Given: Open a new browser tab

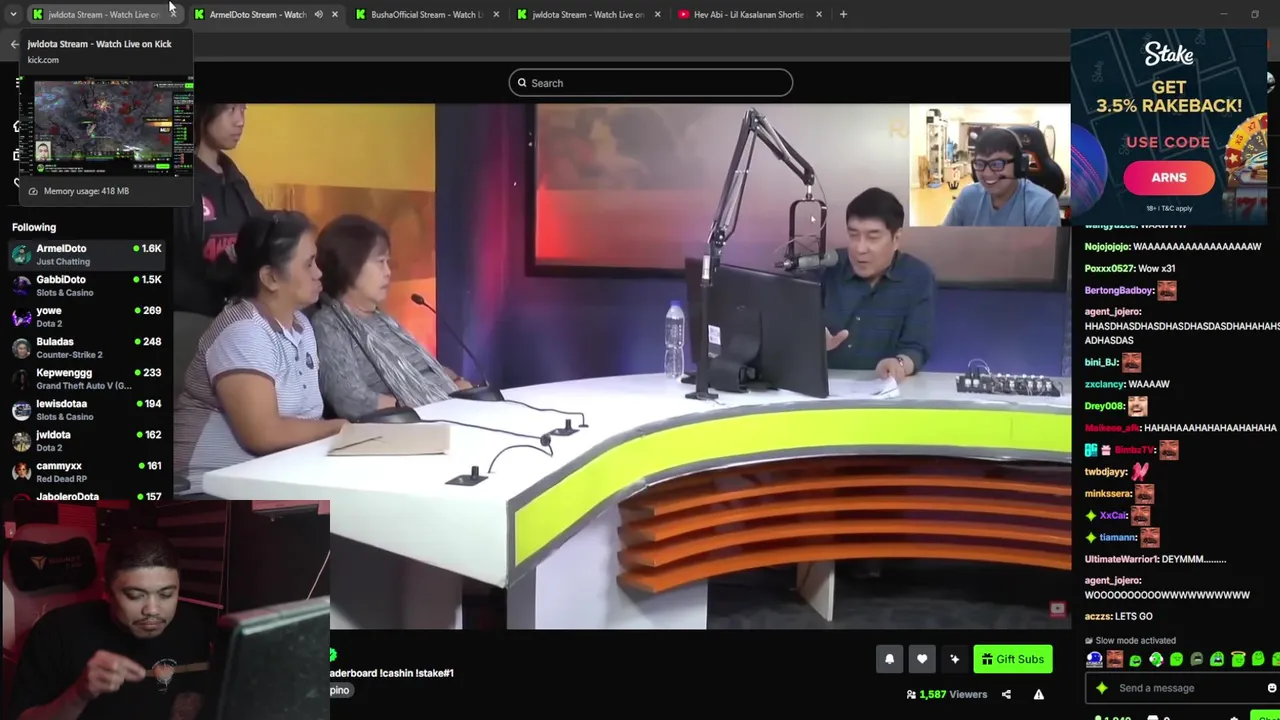Looking at the screenshot, I should [x=843, y=14].
